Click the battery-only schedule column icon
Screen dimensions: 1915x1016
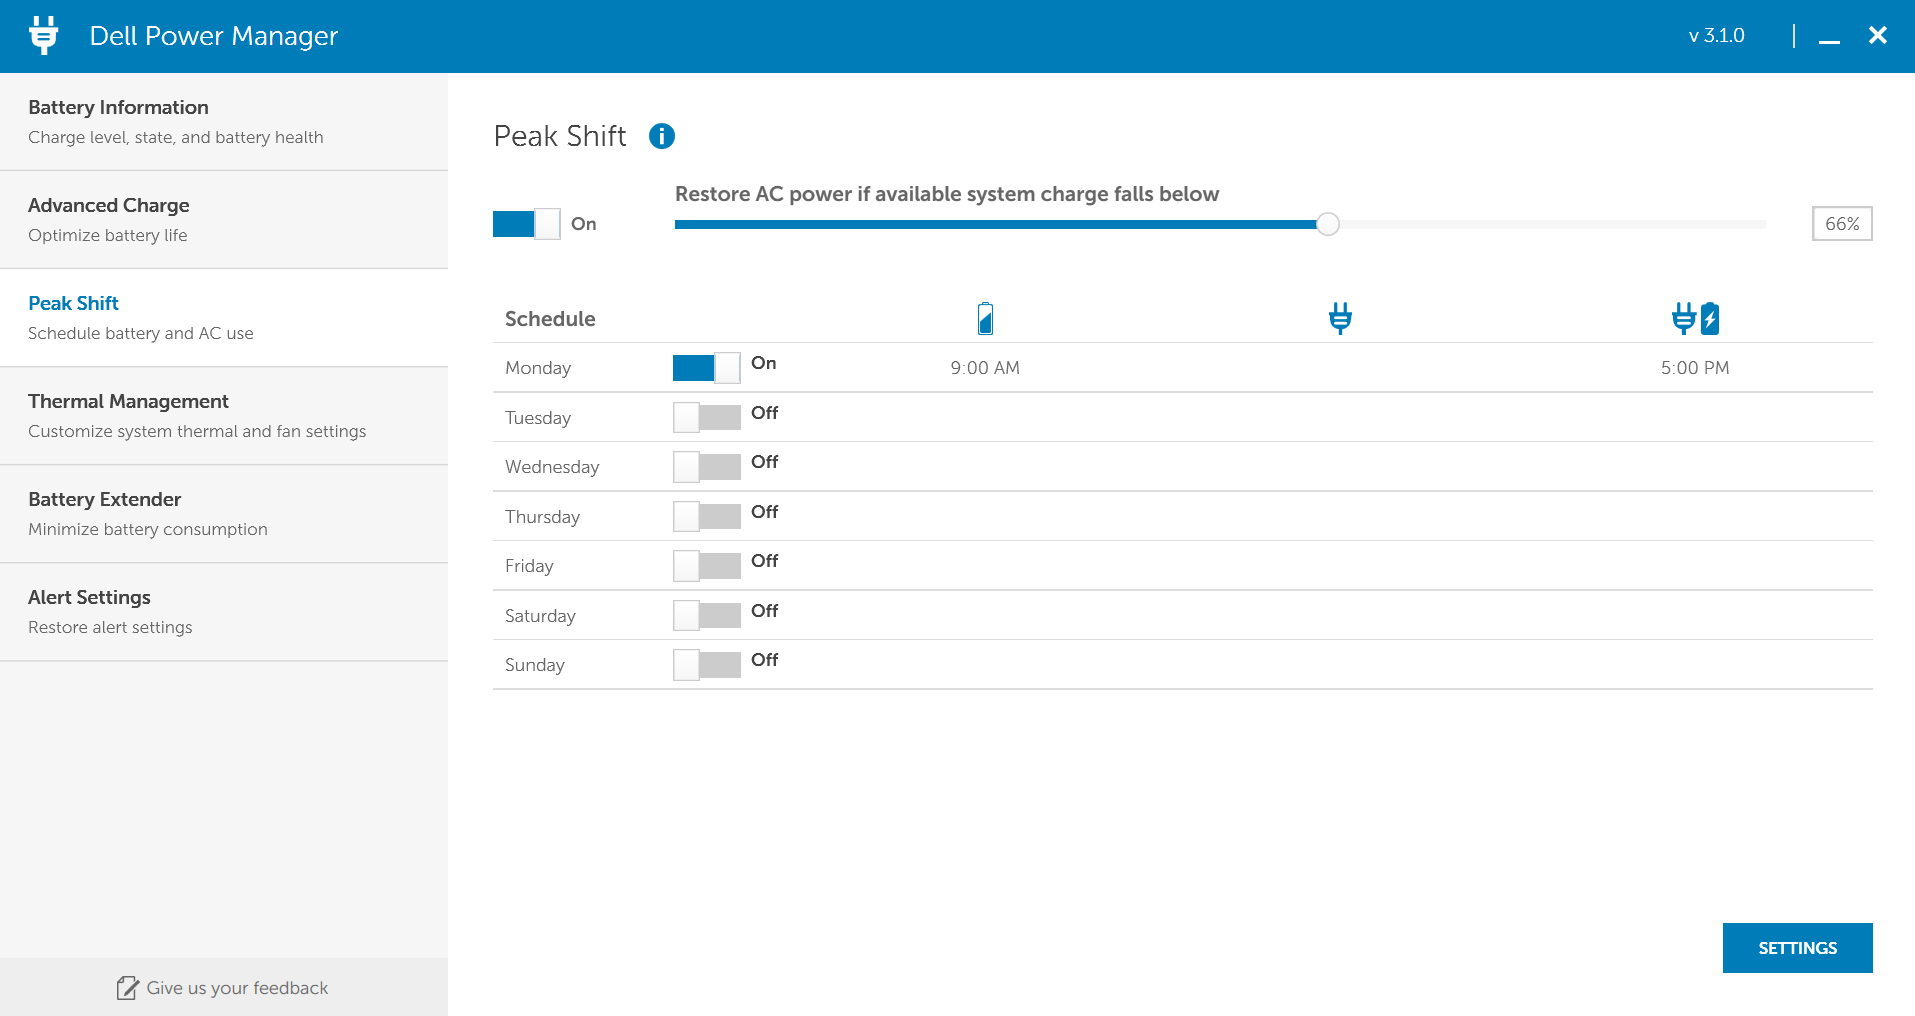click(x=985, y=318)
